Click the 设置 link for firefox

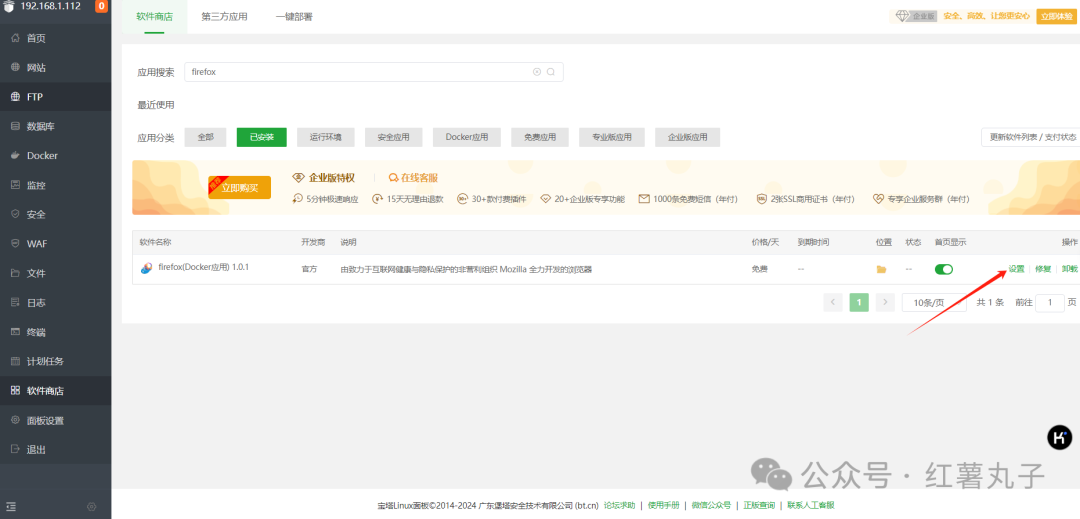1016,269
